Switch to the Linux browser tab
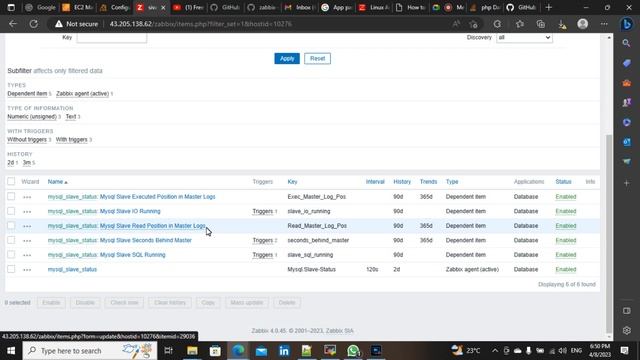This screenshot has height=360, width=640. click(374, 7)
